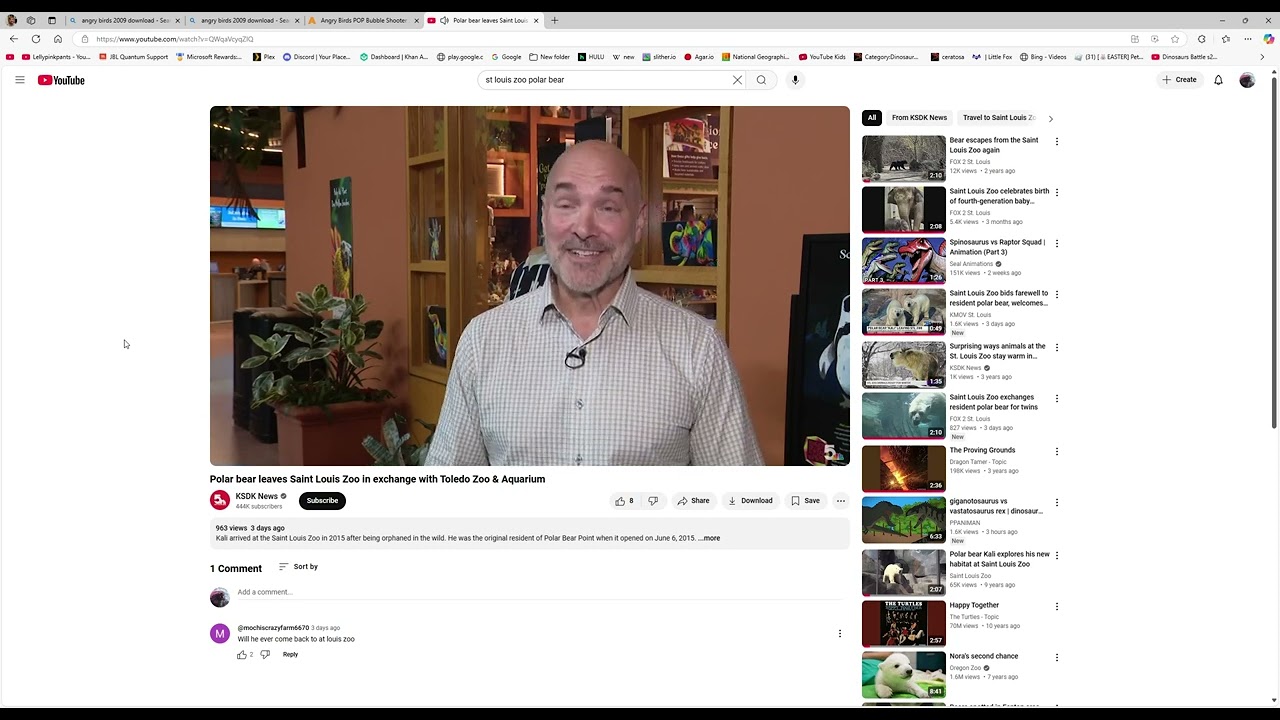Like the comment from mochiscrazyfarm6670

pyautogui.click(x=242, y=655)
